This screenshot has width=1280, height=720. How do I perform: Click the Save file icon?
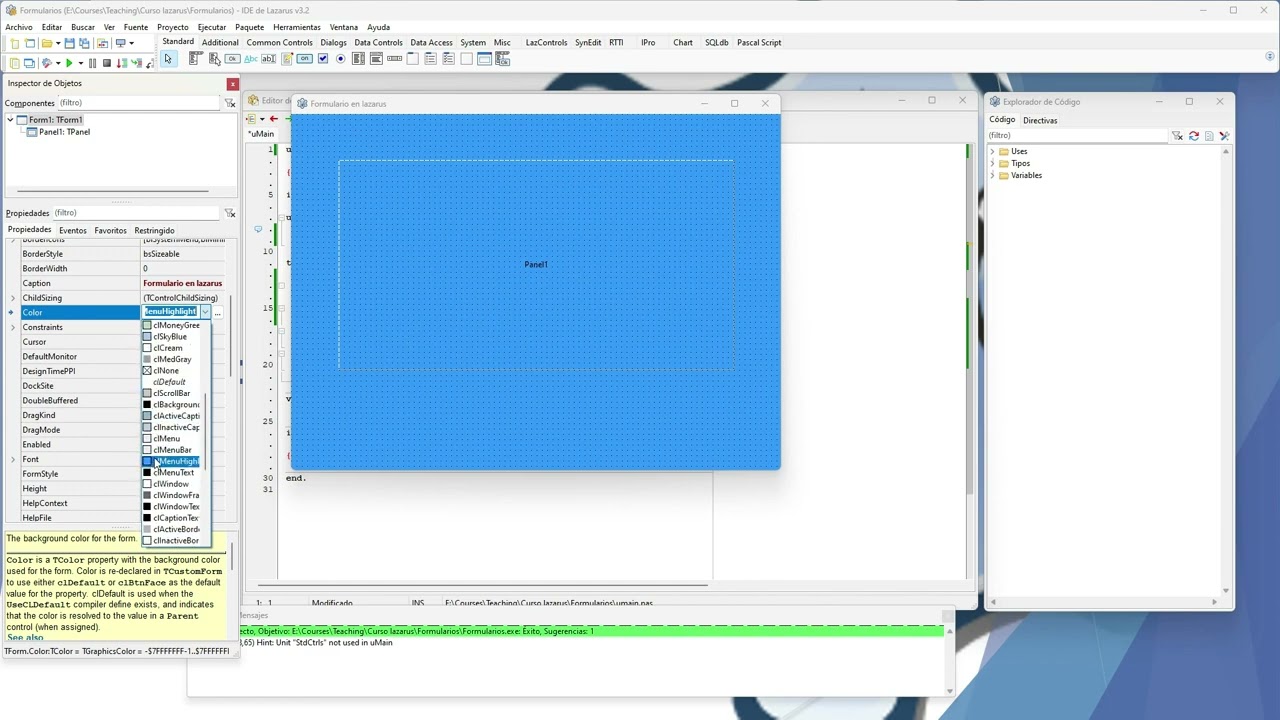pos(70,43)
